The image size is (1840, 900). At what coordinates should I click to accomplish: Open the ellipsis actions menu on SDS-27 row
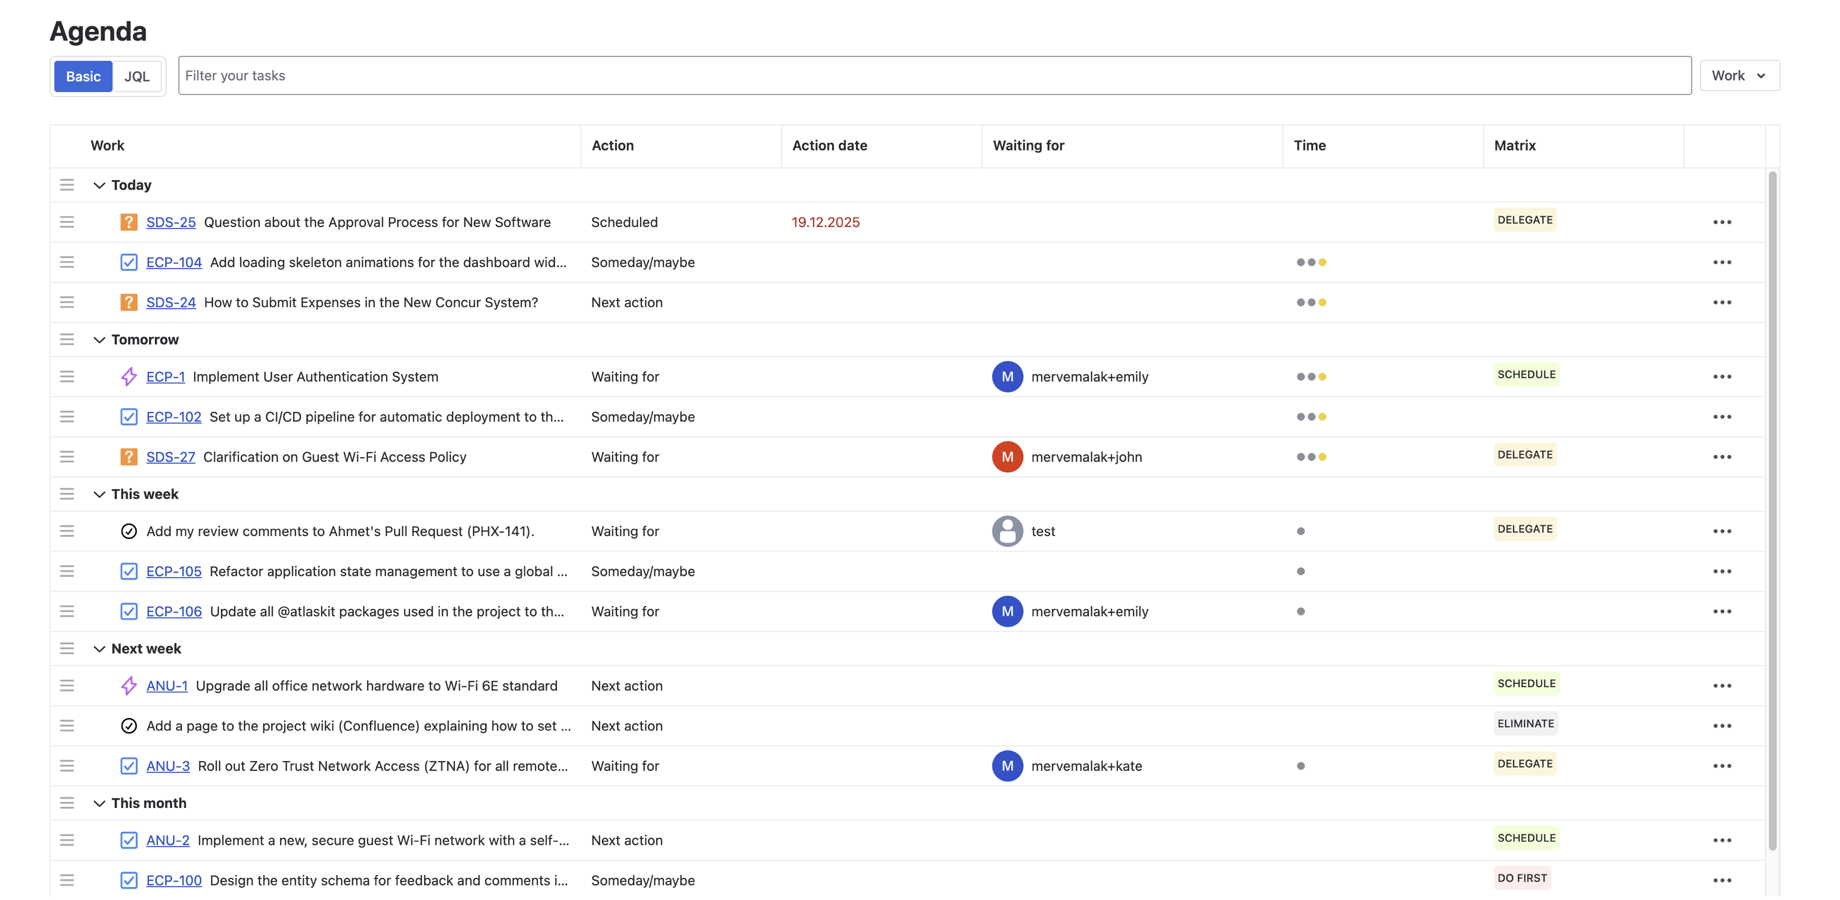1723,457
